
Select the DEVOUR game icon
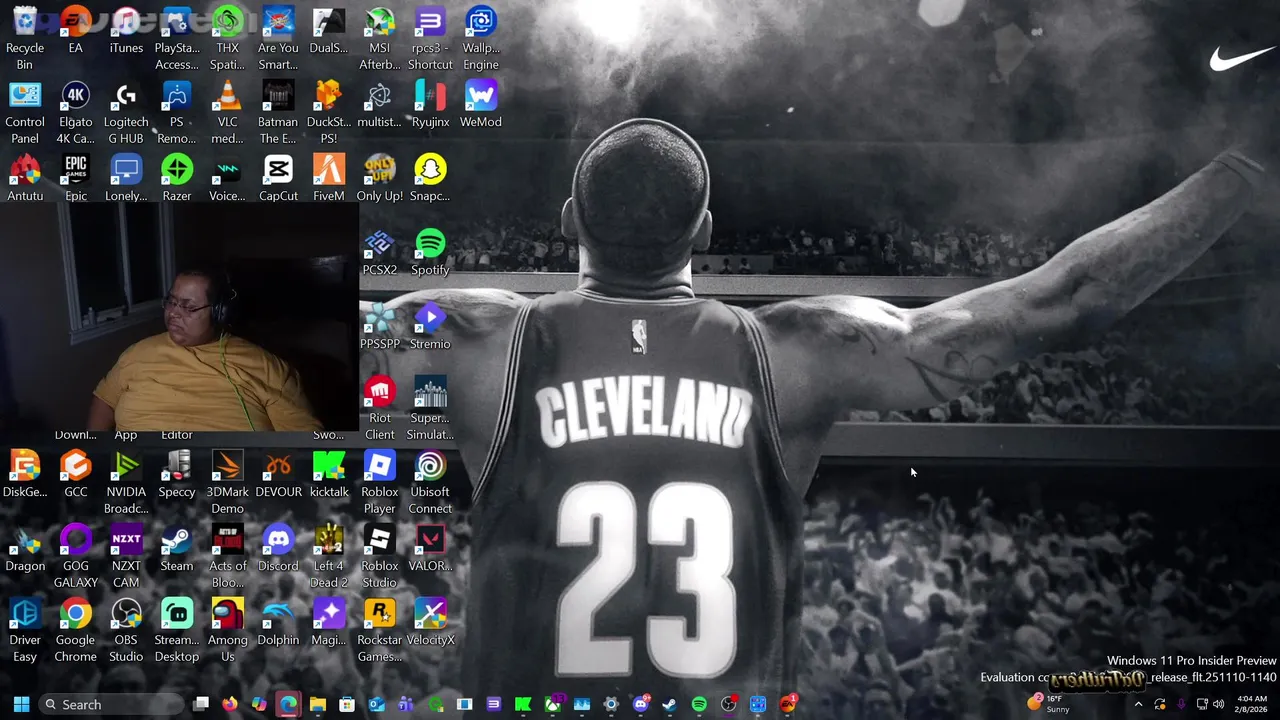(x=278, y=474)
